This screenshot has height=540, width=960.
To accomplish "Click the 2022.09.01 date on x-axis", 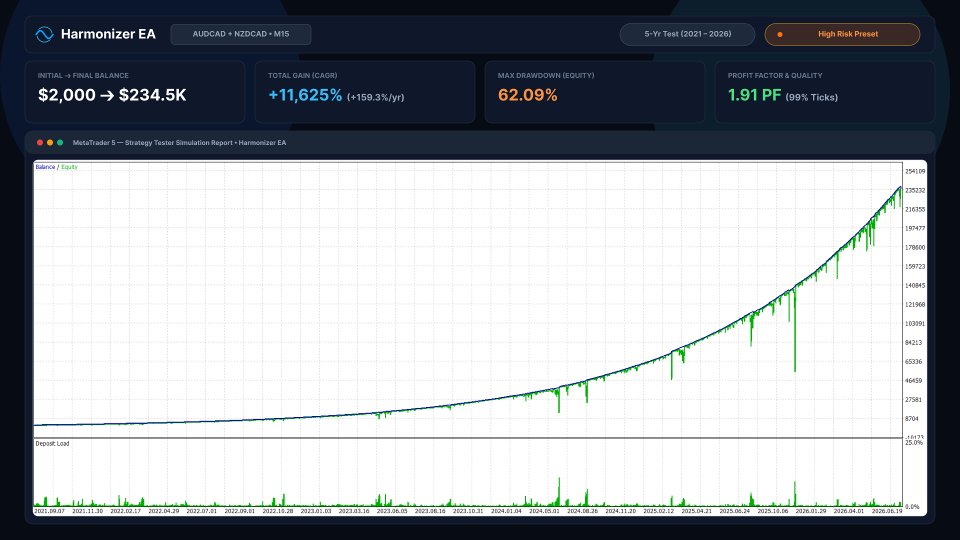I will pos(239,511).
